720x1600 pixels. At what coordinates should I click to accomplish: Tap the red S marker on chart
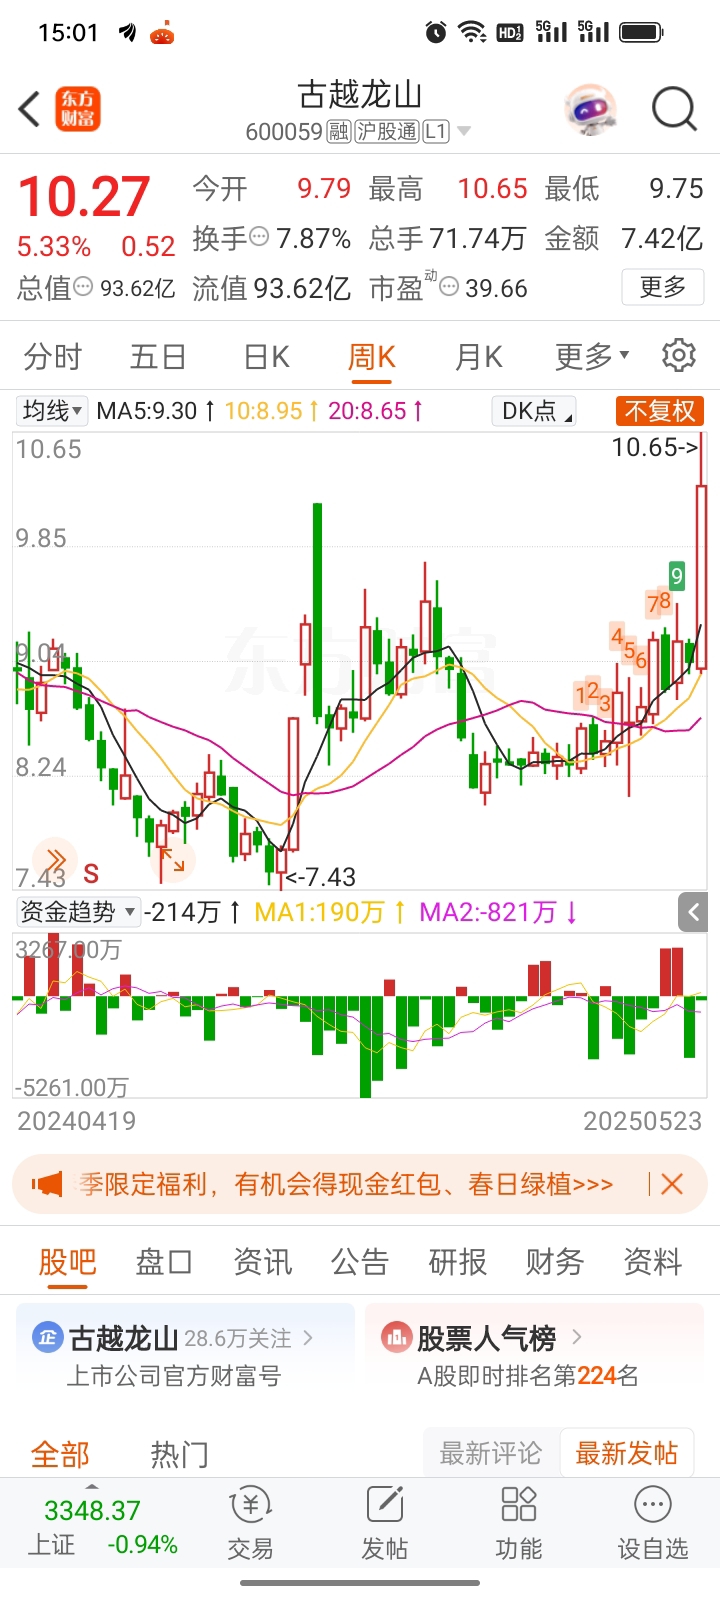91,874
